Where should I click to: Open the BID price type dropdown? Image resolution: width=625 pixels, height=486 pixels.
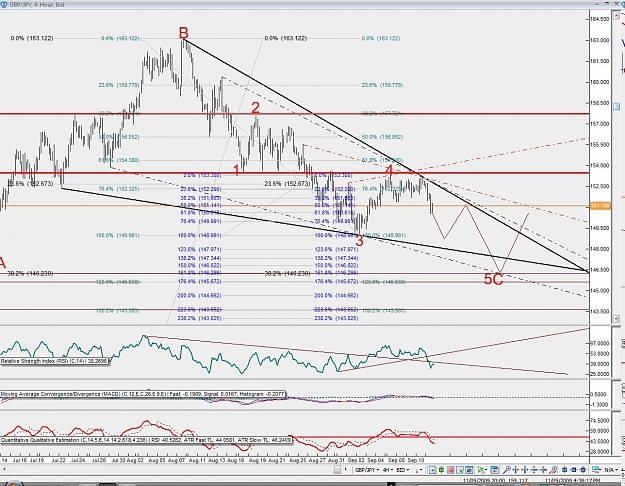(403, 470)
